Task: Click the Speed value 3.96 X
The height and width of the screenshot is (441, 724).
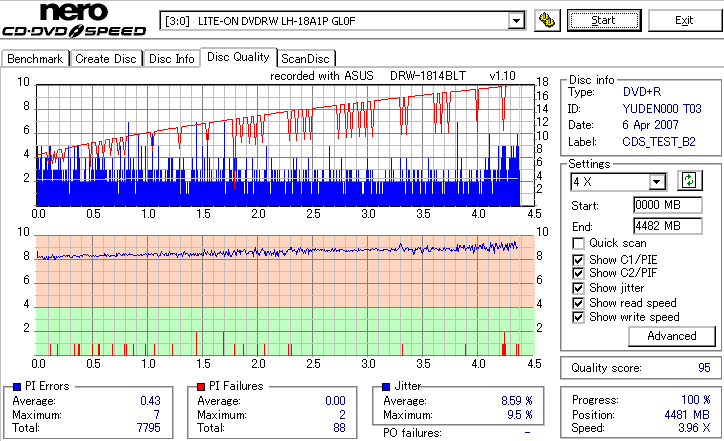Action: pos(694,428)
